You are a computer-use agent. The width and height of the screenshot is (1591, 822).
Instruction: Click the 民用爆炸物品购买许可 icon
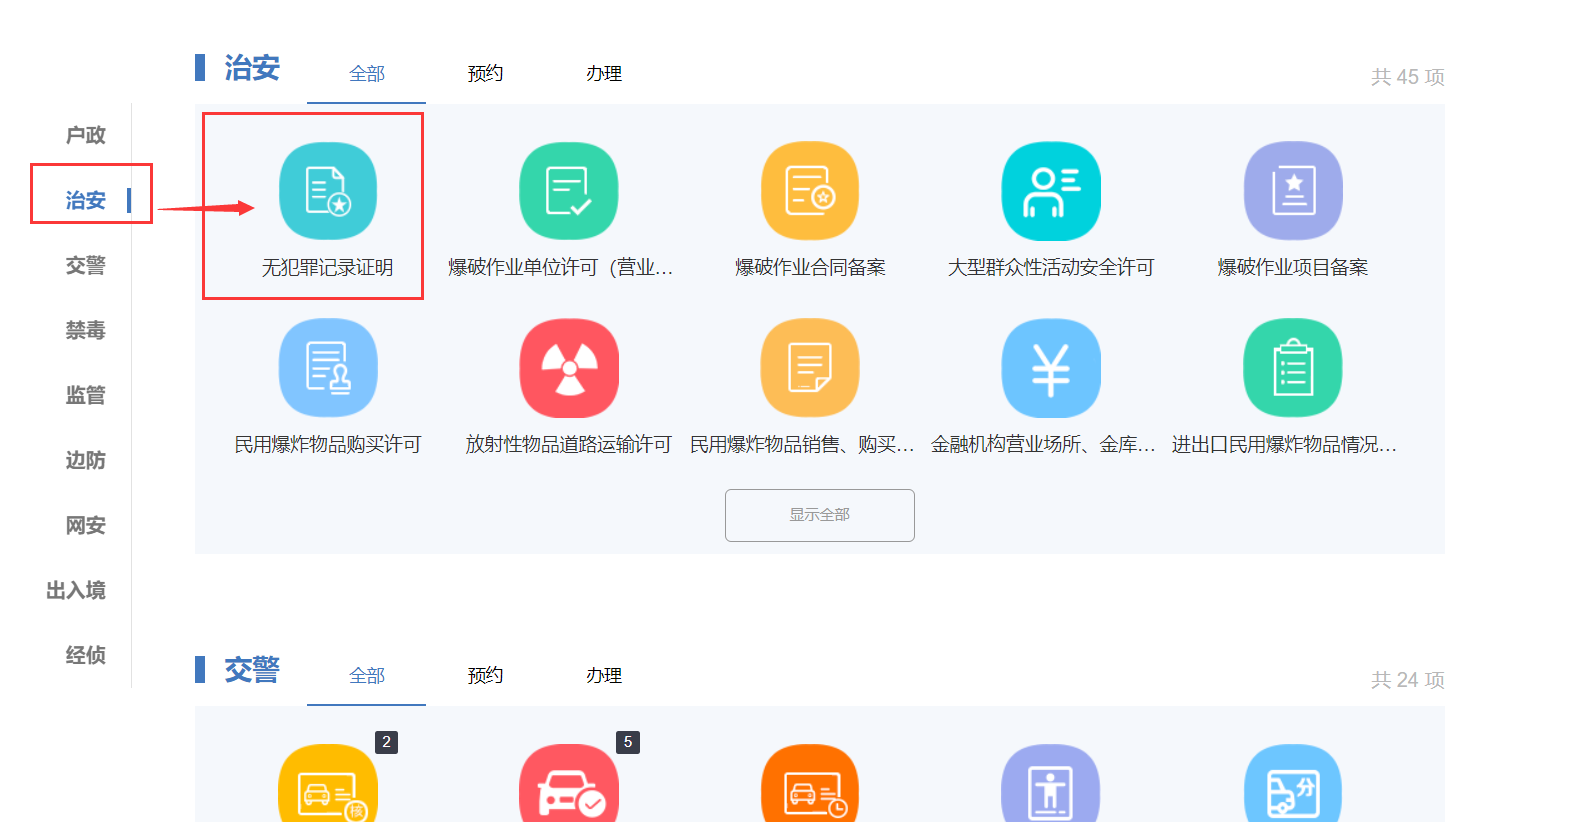(x=327, y=368)
